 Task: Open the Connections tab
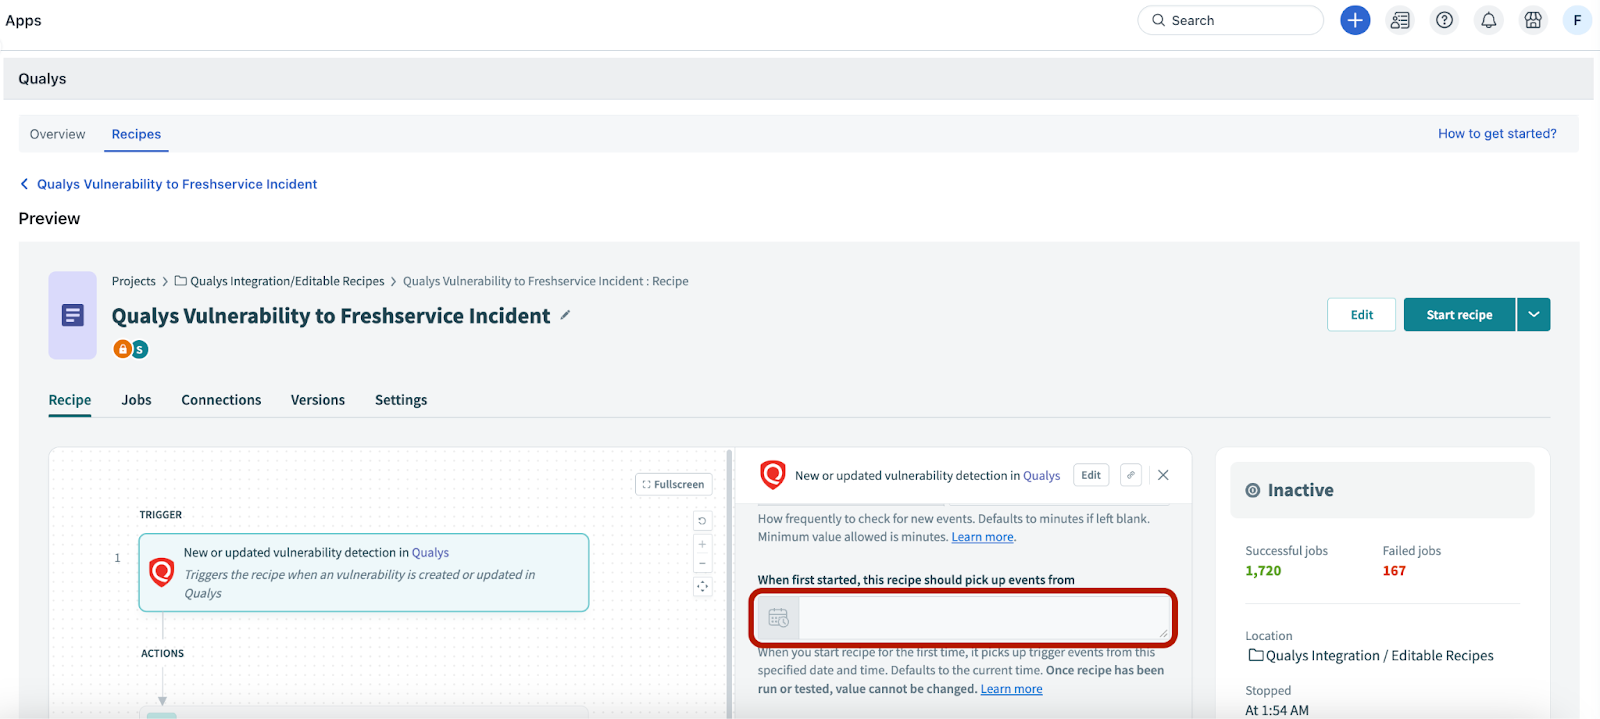[221, 400]
